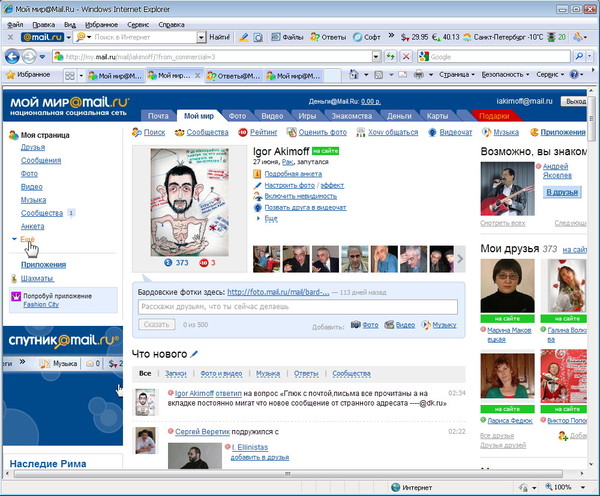Open the Безопасность command bar dropdown
The height and width of the screenshot is (496, 600).
pos(505,75)
